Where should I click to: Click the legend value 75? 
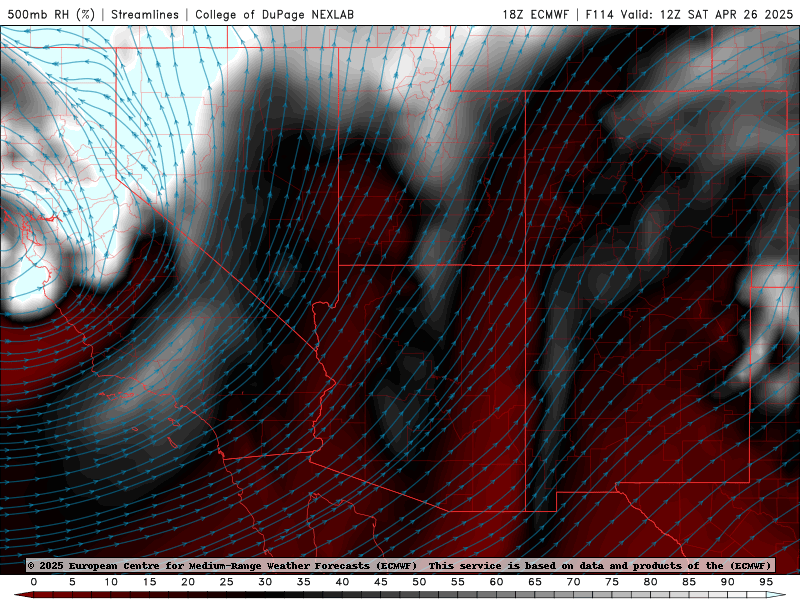click(x=612, y=582)
